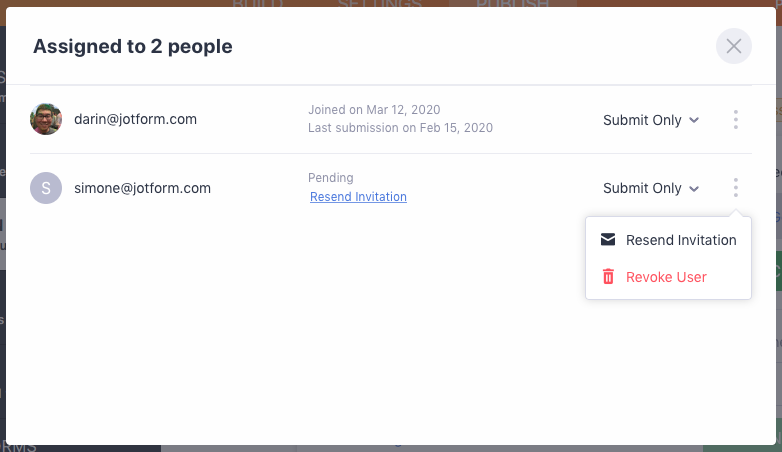Switch to the SETTINGS tab behind the dialog
Screen dimensions: 782x452
(379, 4)
